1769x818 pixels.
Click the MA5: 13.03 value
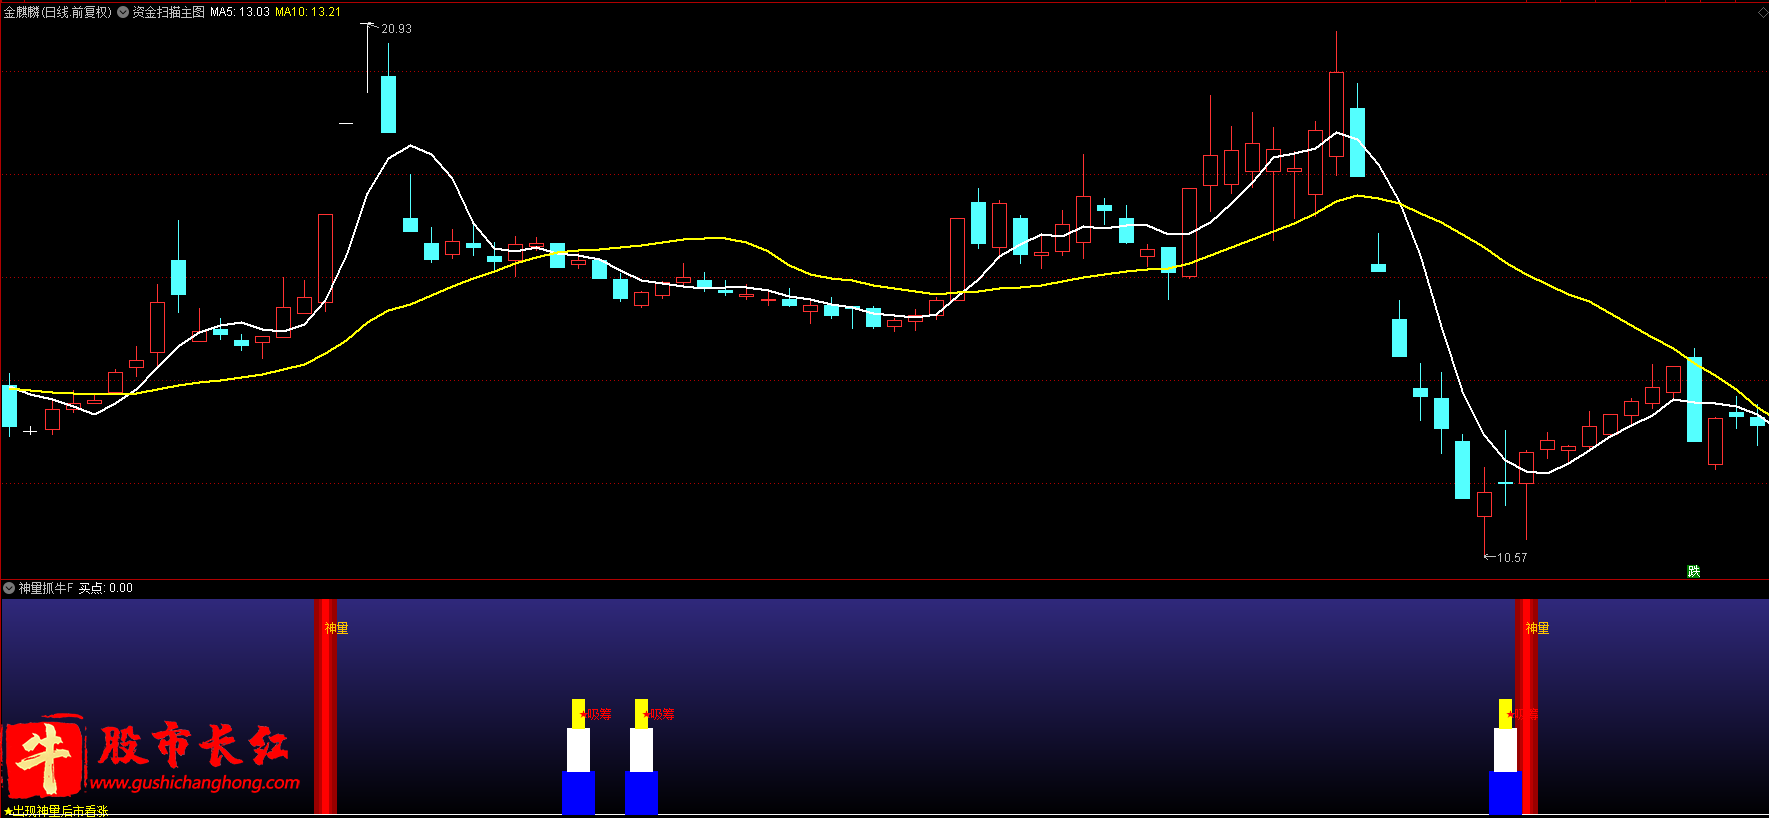(239, 12)
